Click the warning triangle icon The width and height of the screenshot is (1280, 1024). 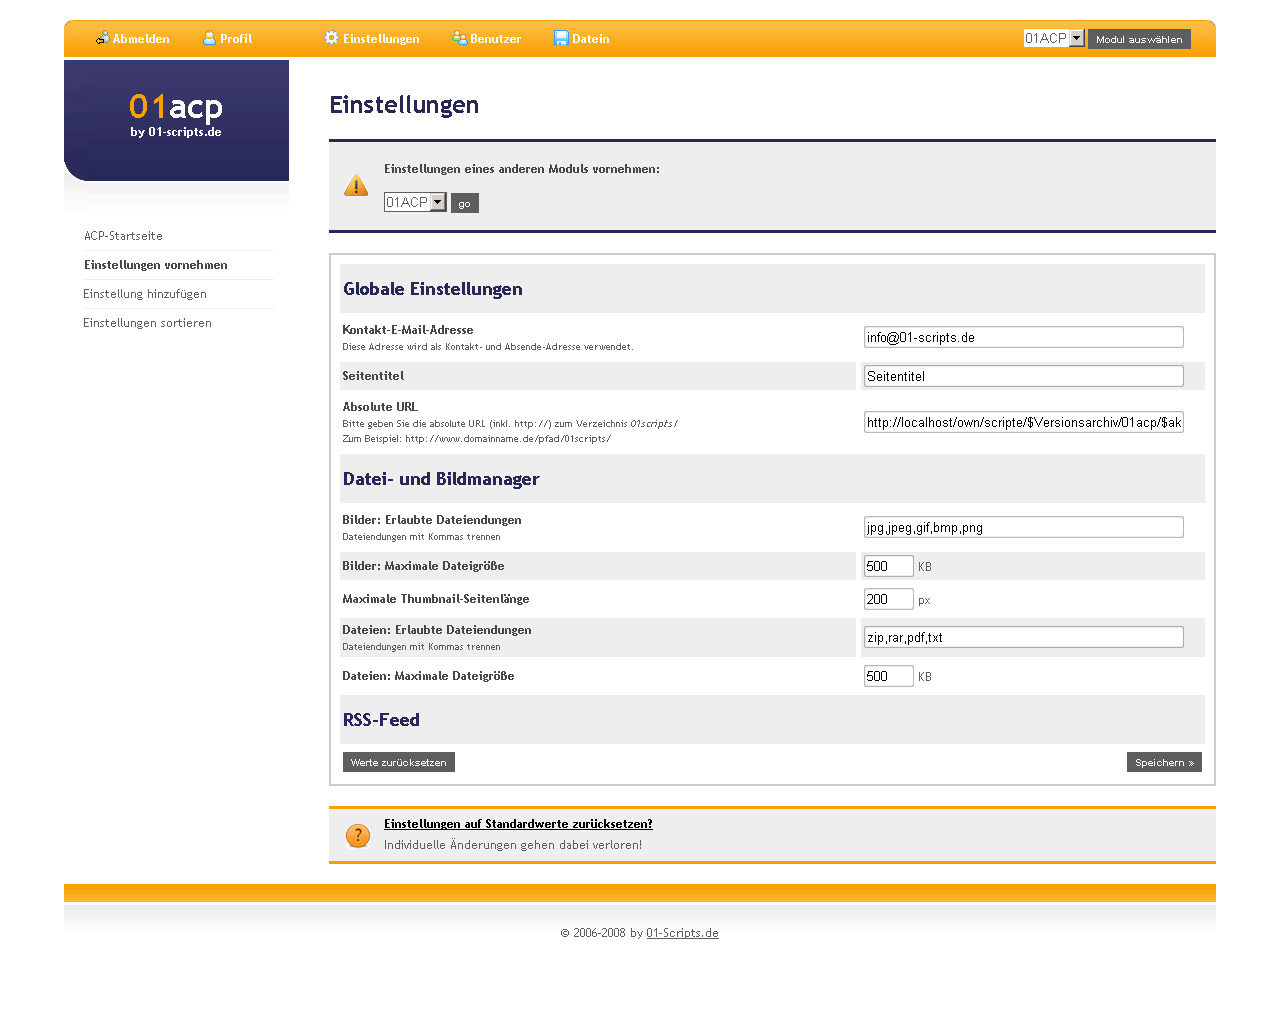tap(356, 185)
